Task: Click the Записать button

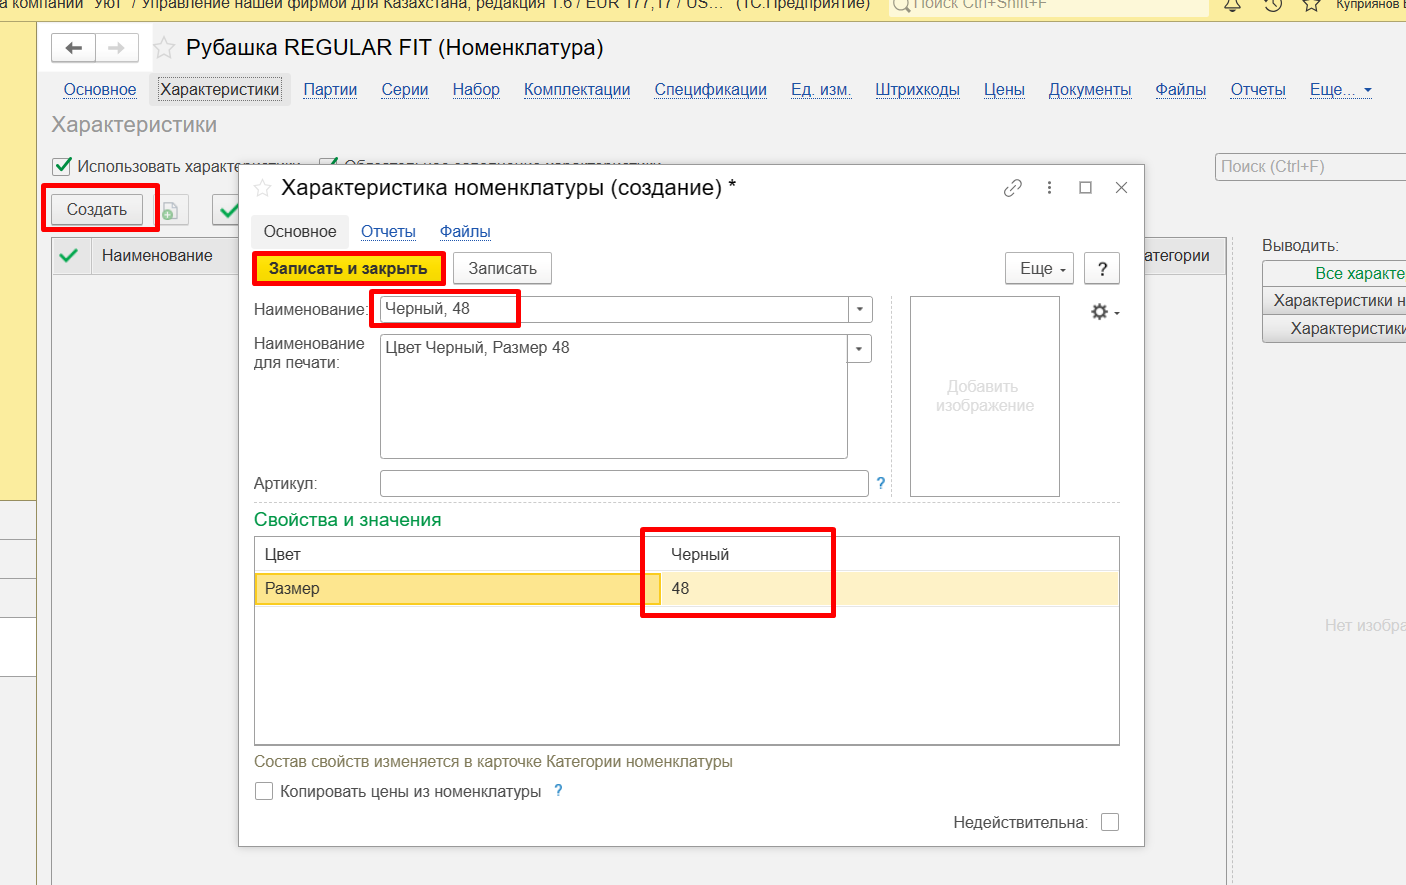Action: [502, 269]
